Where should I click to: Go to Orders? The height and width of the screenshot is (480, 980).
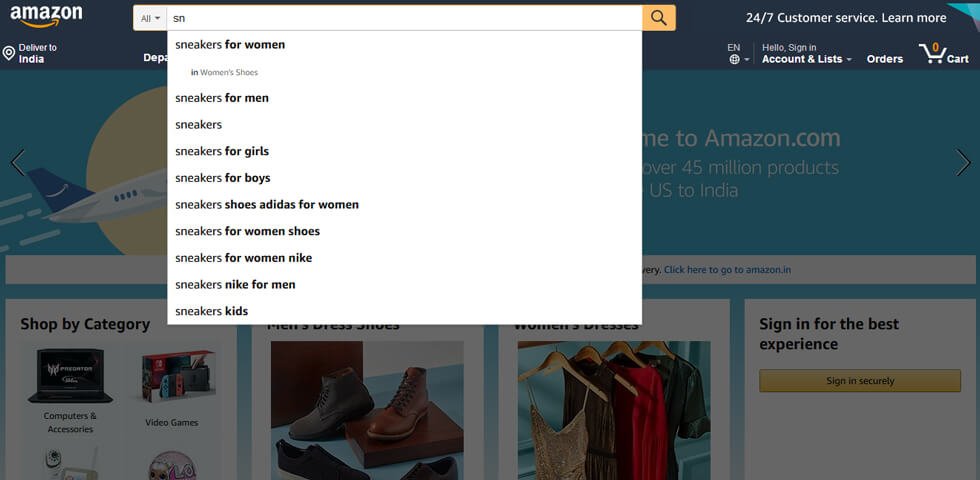(x=884, y=59)
